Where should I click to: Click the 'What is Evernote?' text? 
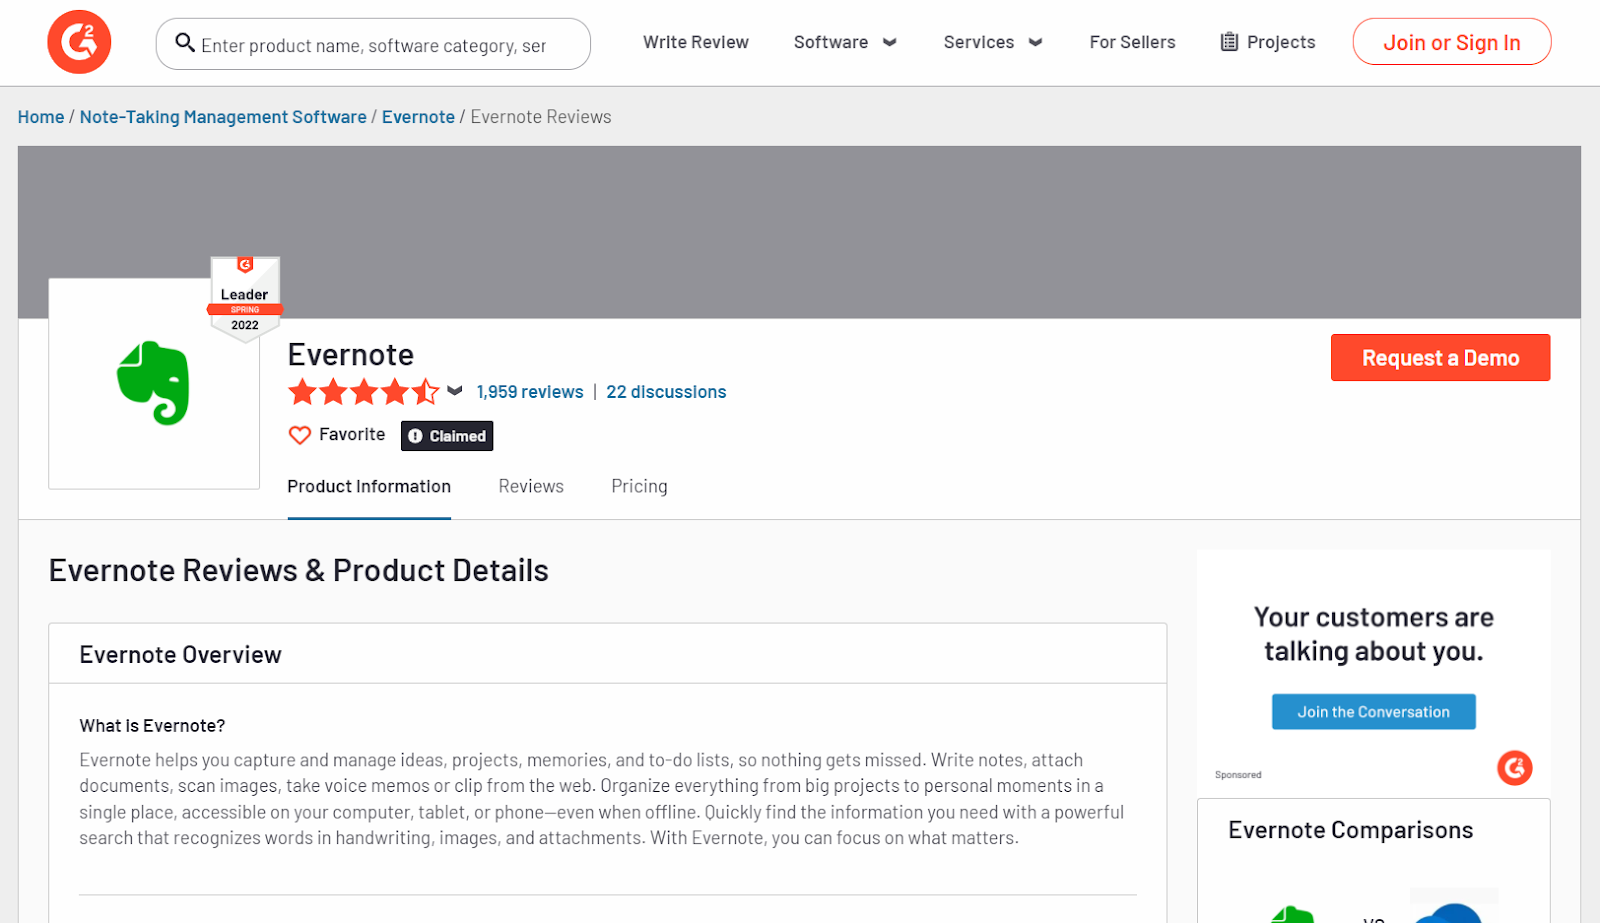click(x=152, y=726)
